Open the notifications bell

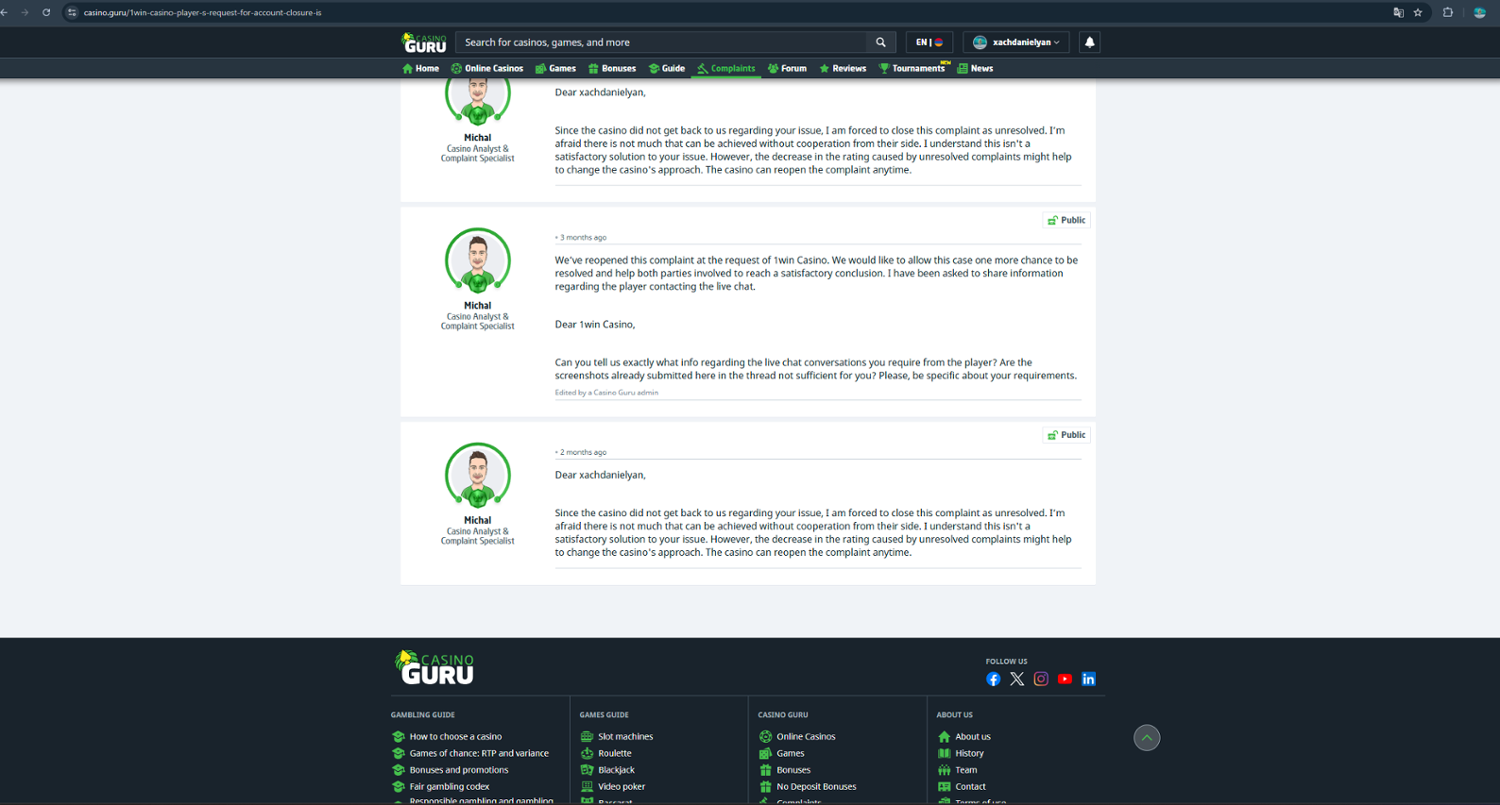click(1090, 42)
